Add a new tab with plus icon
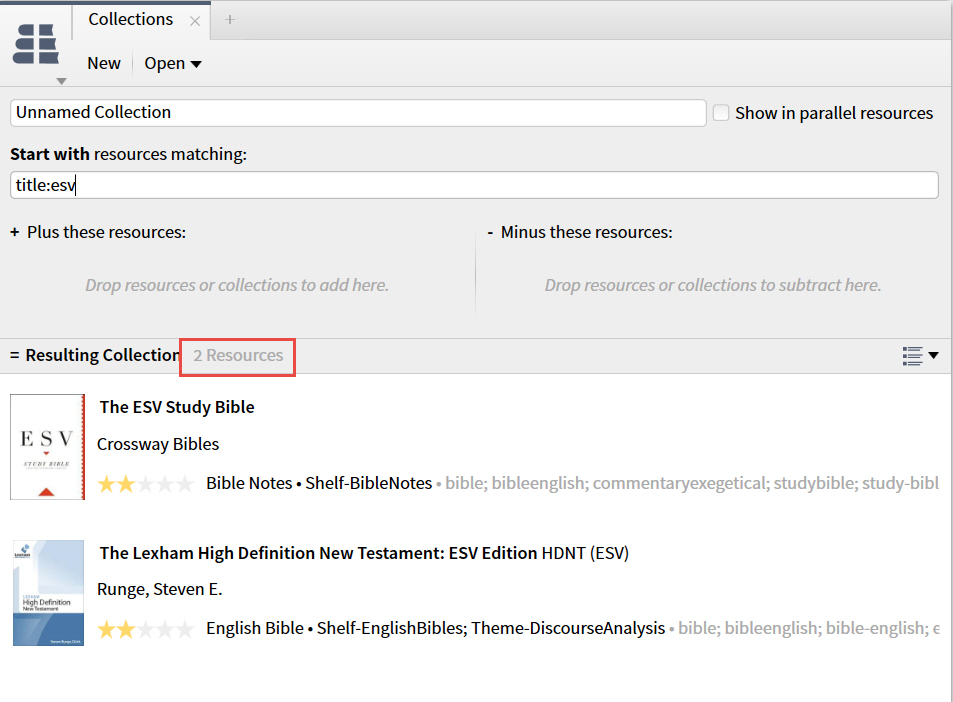The height and width of the screenshot is (702, 953). [230, 19]
